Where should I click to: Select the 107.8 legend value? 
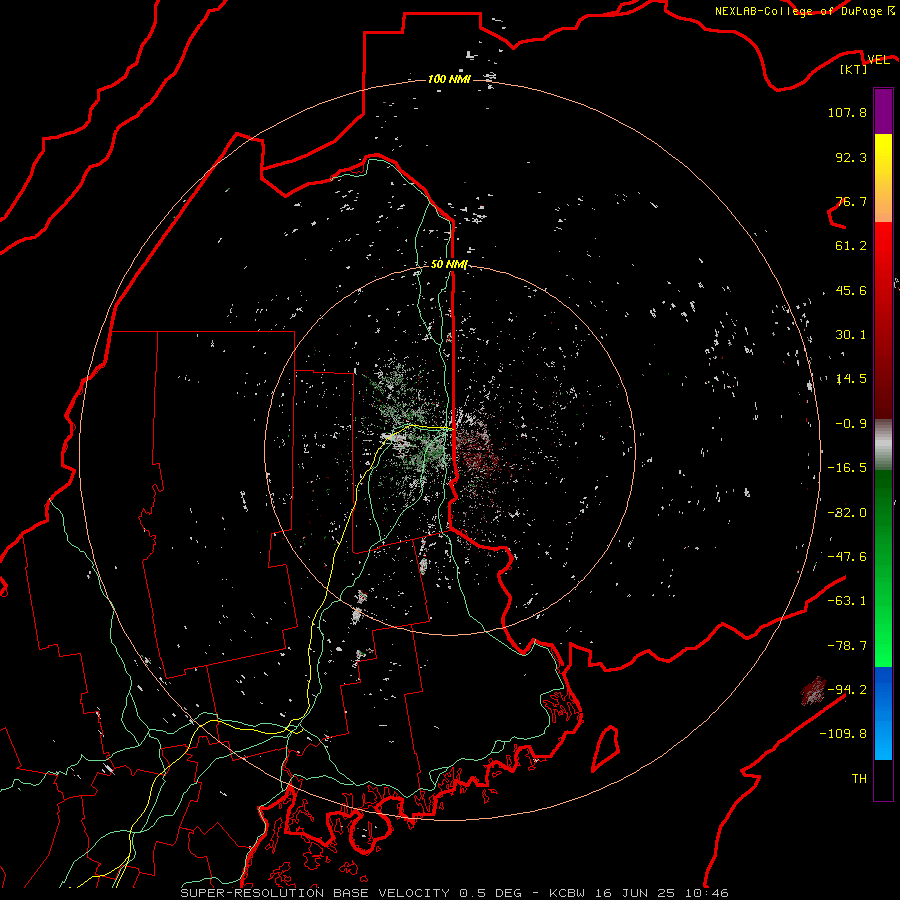[847, 112]
